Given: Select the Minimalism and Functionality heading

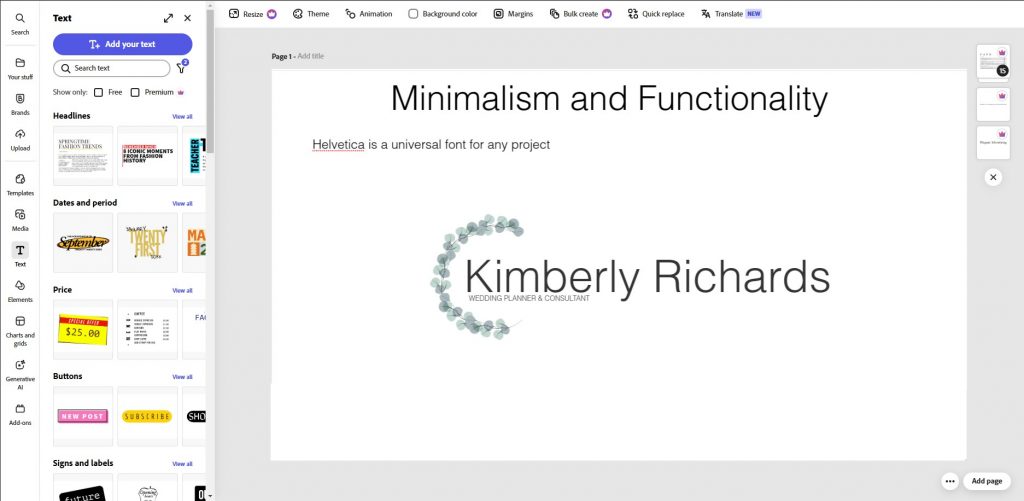Looking at the screenshot, I should (609, 99).
